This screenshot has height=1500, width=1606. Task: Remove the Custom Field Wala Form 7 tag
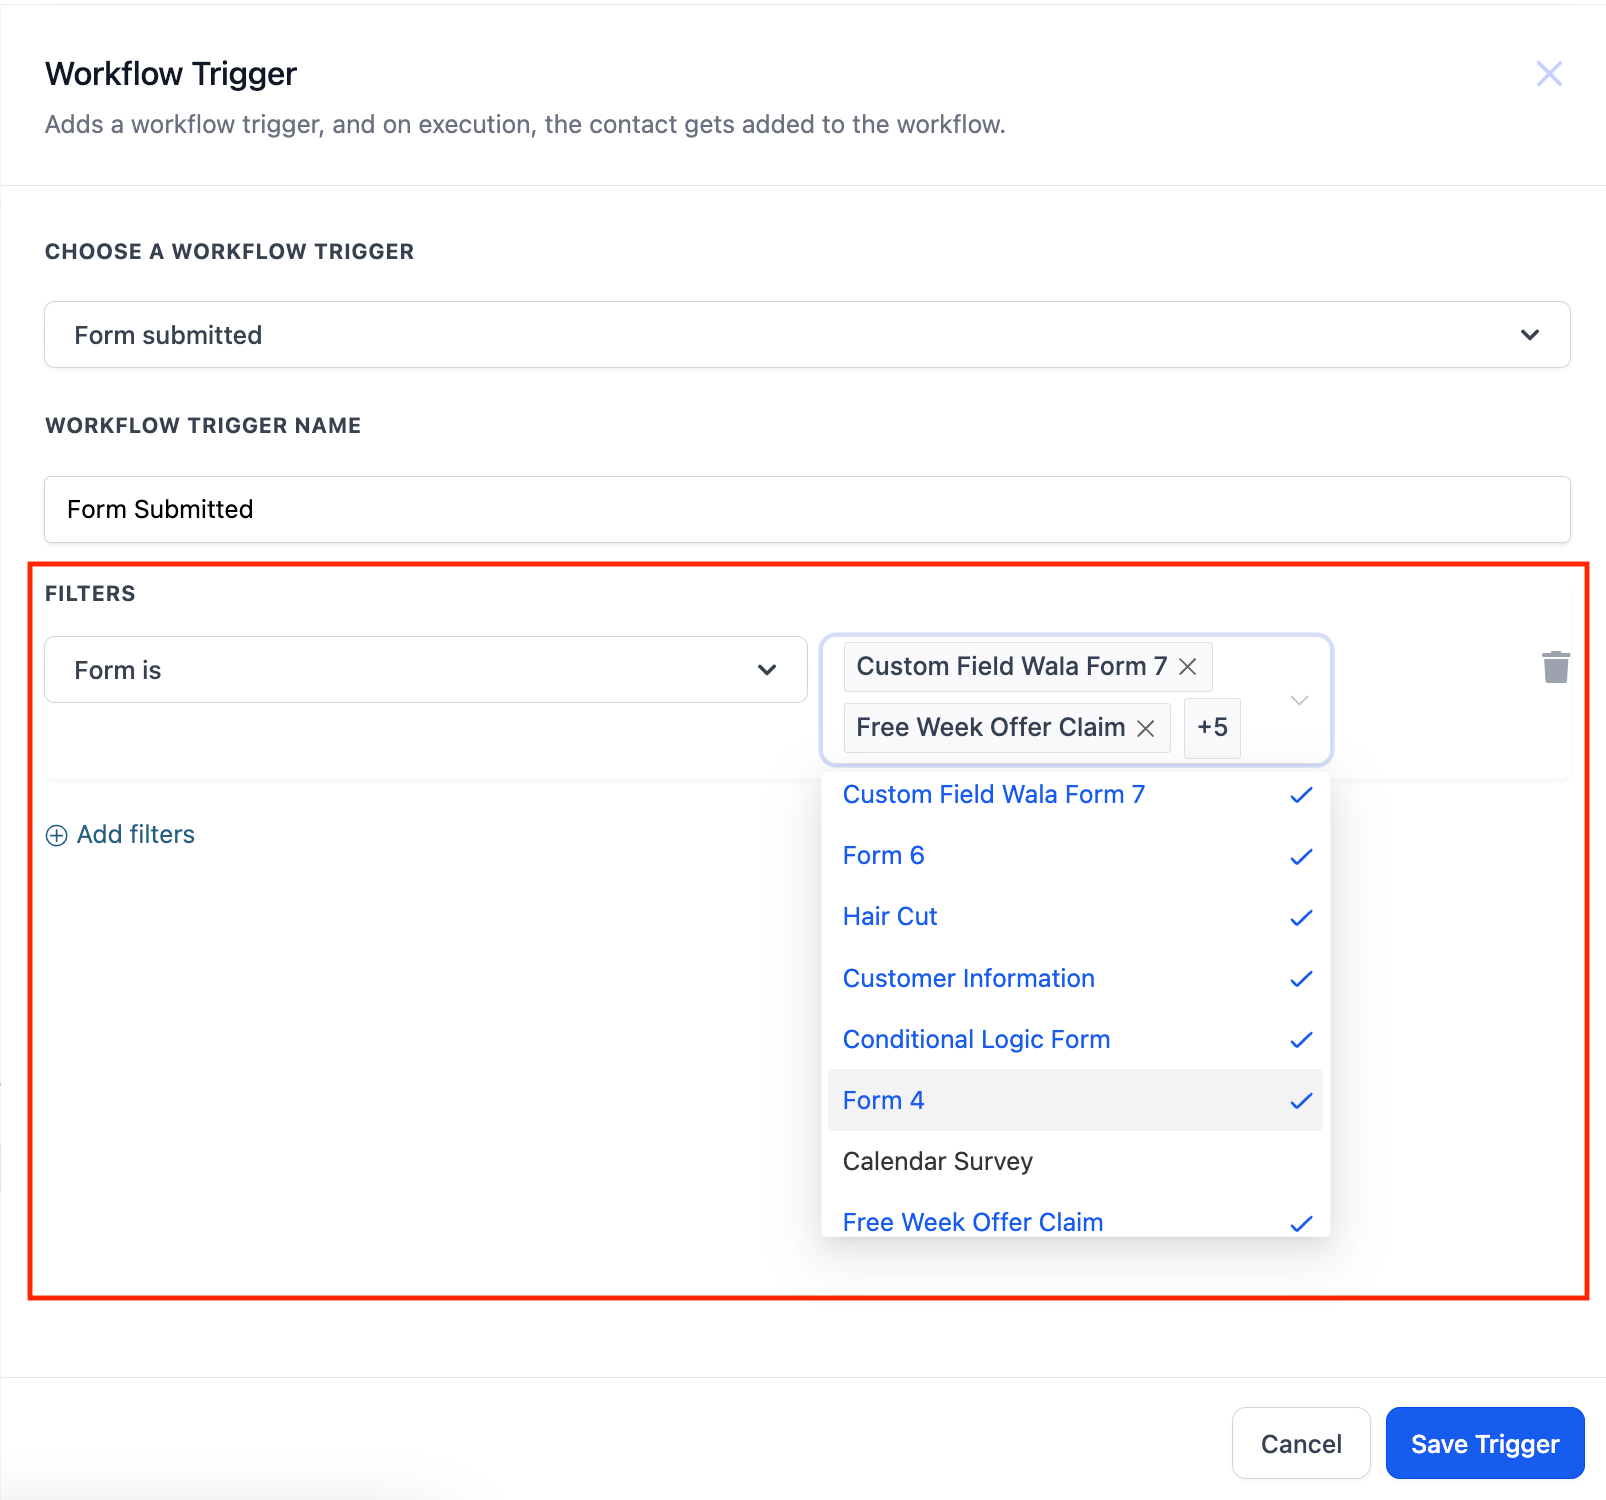pos(1188,667)
